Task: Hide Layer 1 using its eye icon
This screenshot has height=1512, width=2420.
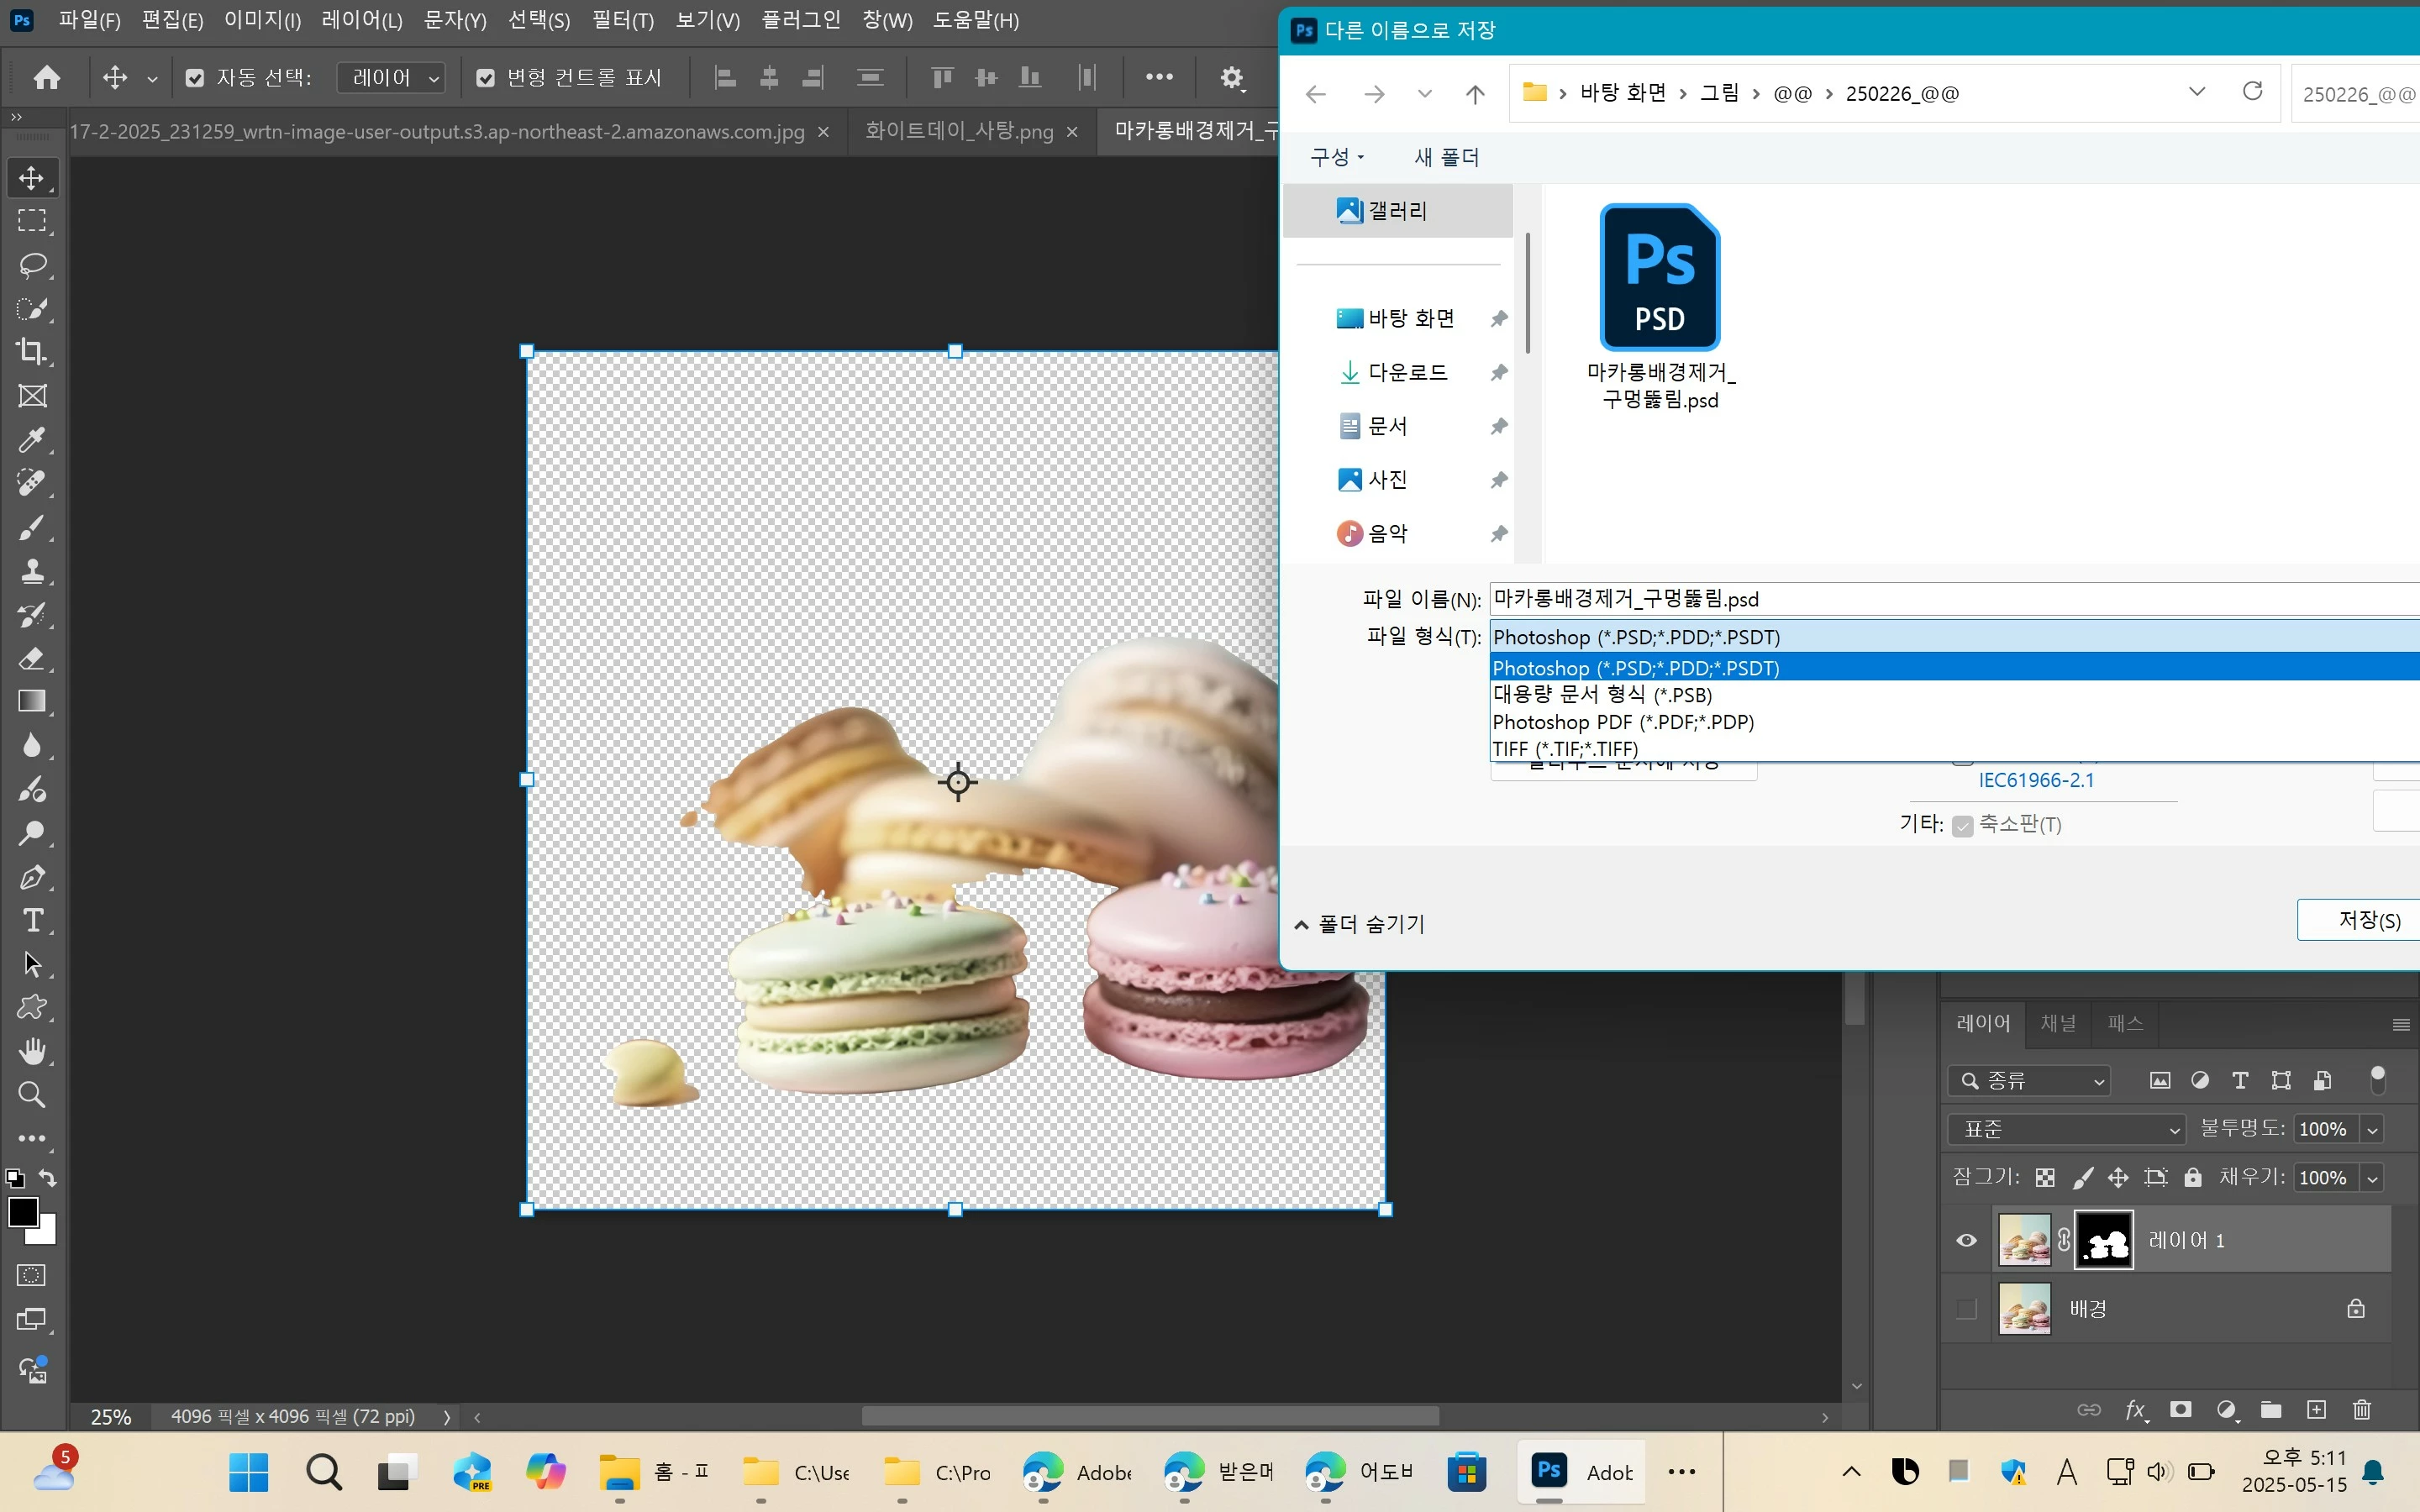Action: coord(1966,1241)
